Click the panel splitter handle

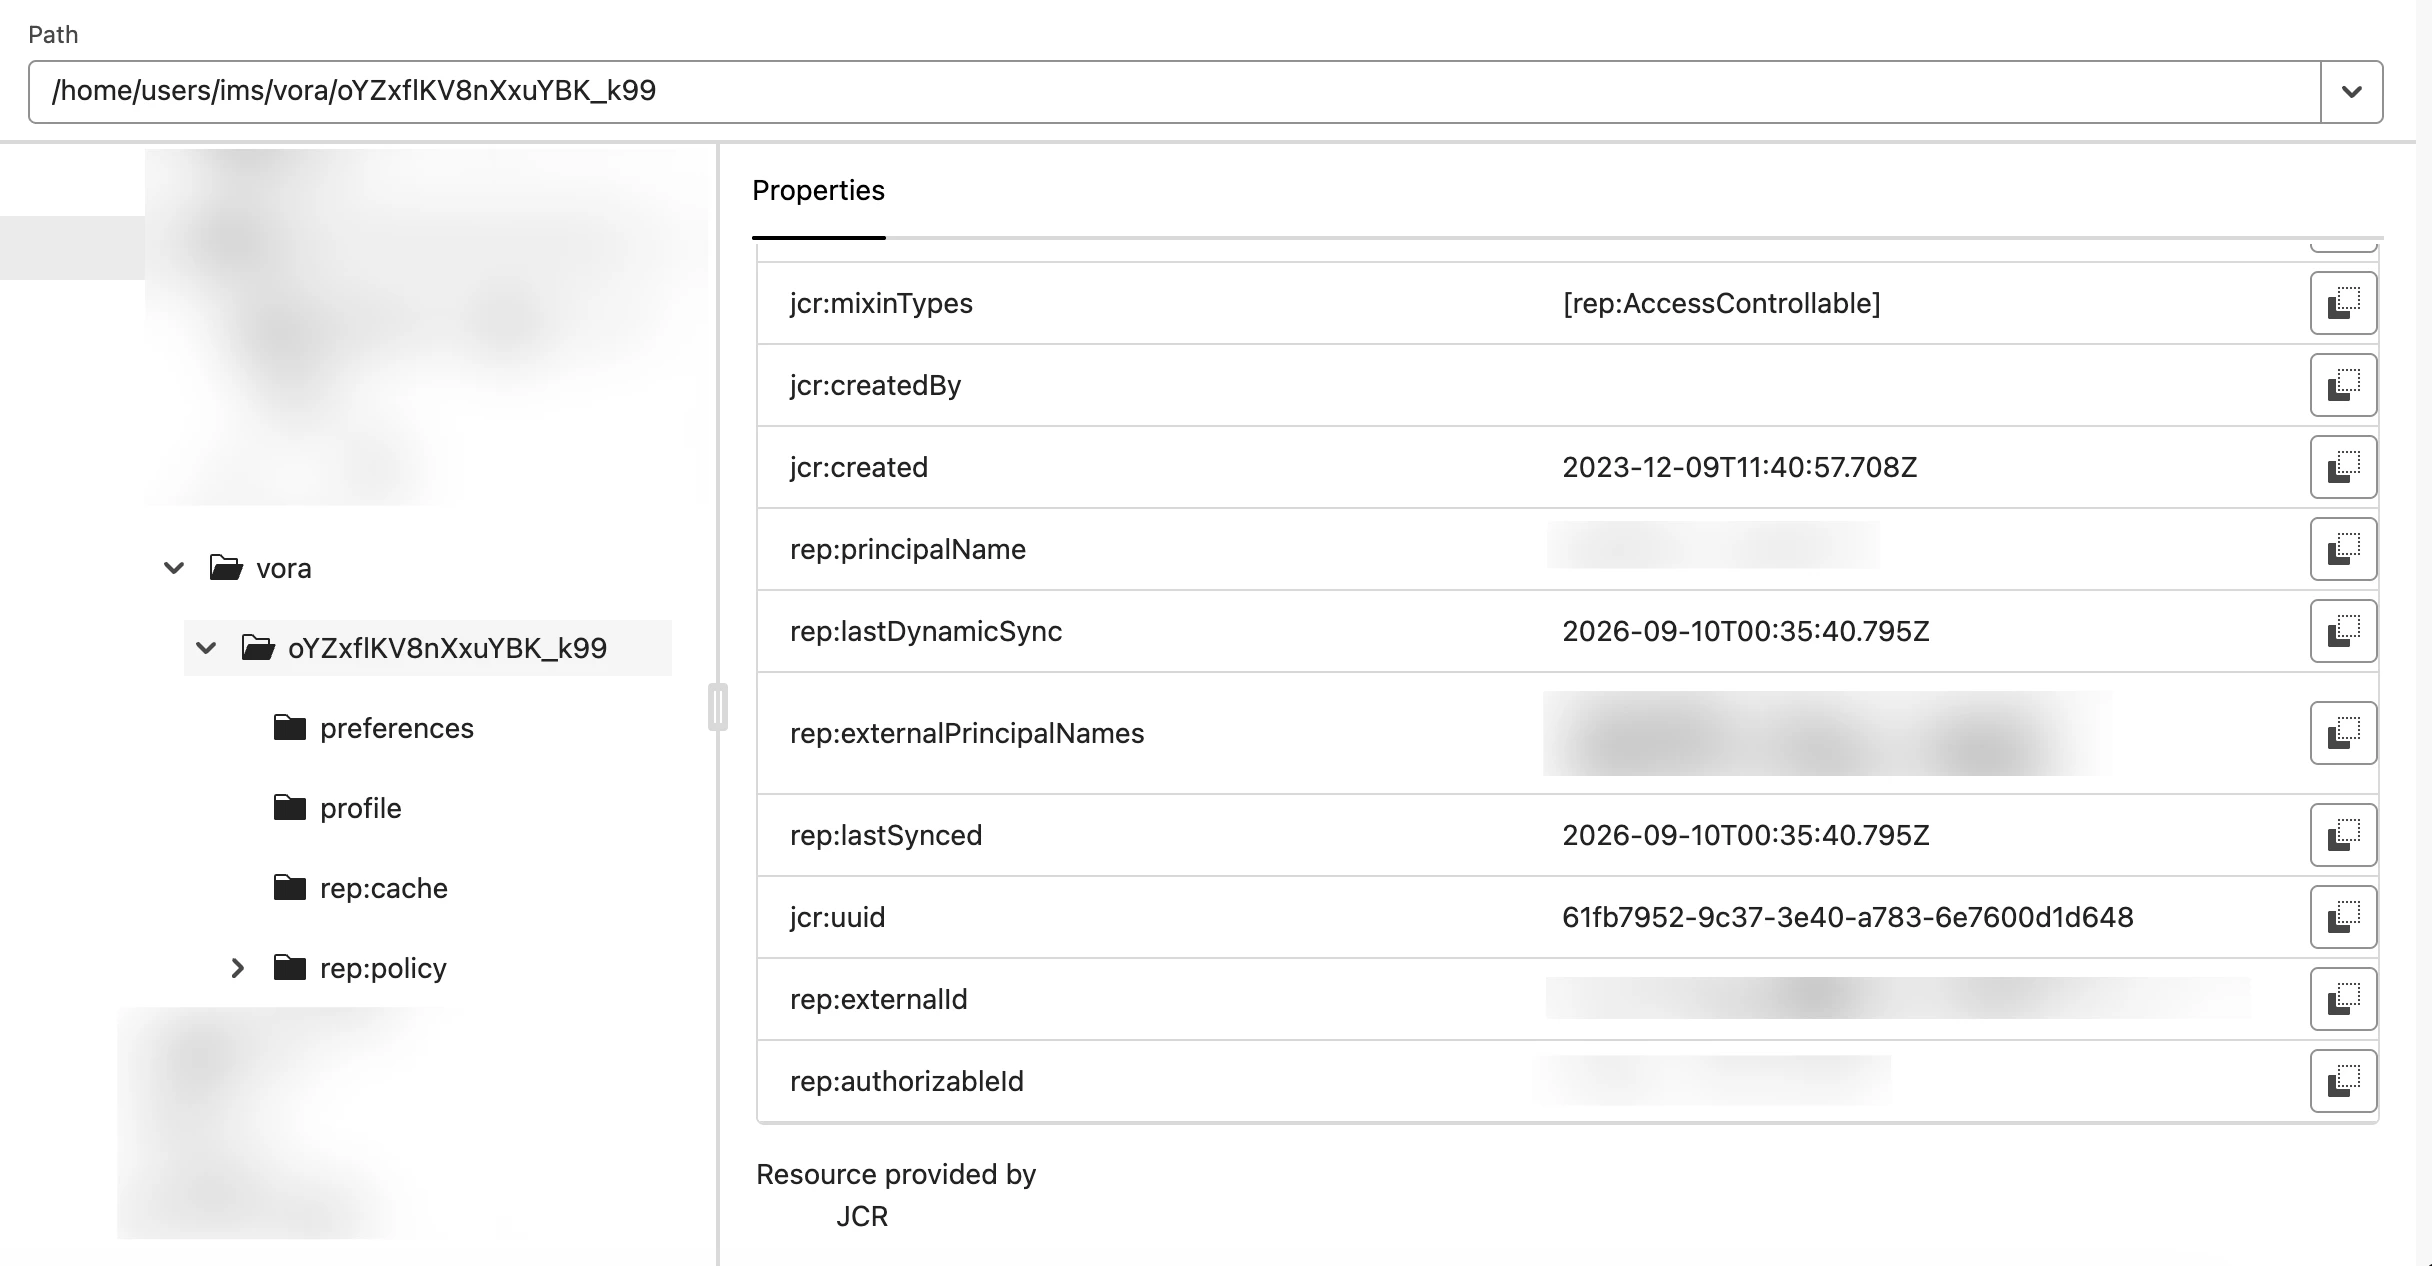[x=717, y=707]
